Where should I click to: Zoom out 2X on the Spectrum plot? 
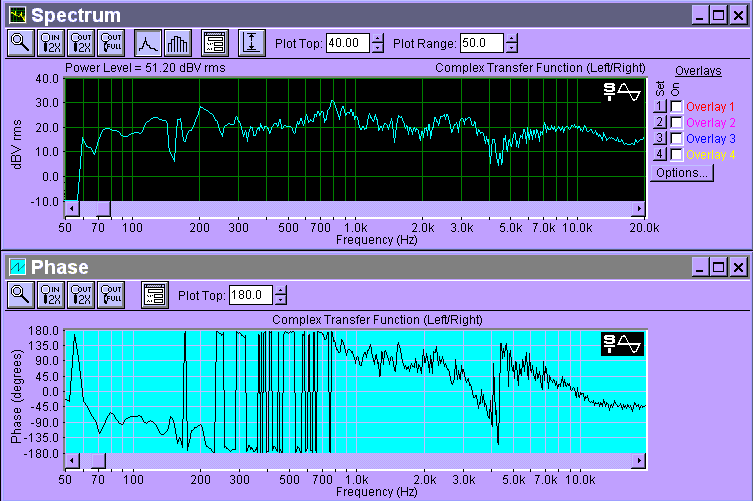tap(80, 42)
